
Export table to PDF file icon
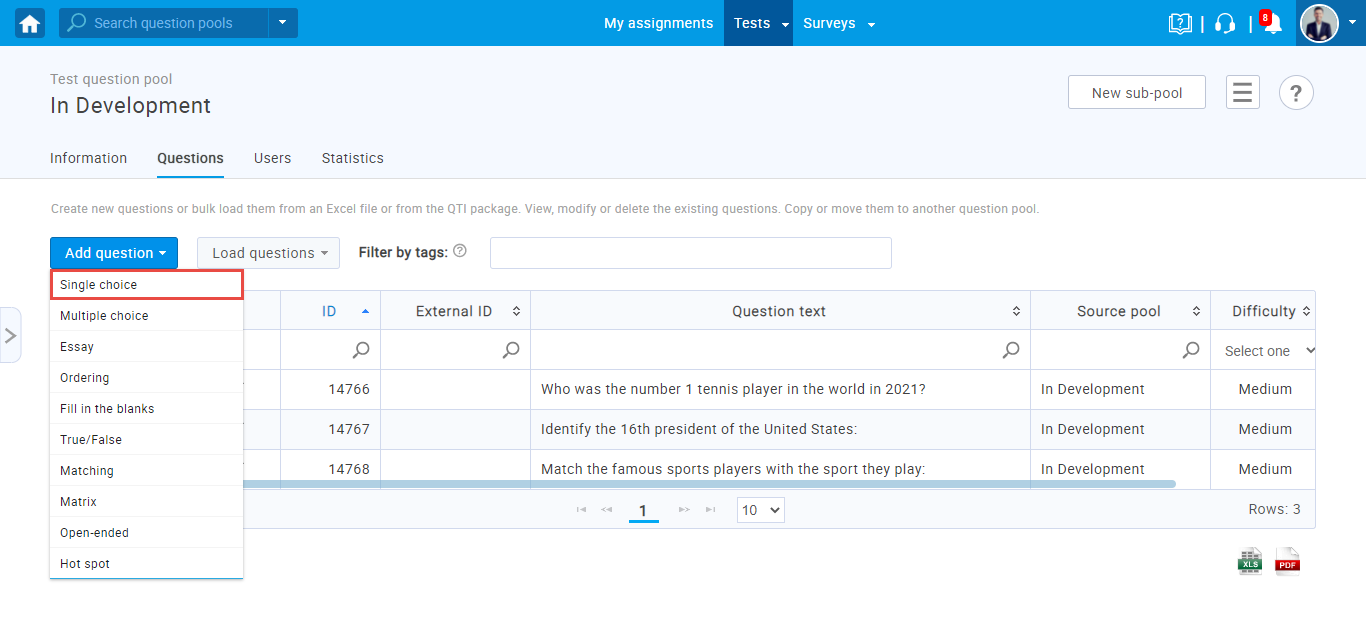pos(1287,561)
